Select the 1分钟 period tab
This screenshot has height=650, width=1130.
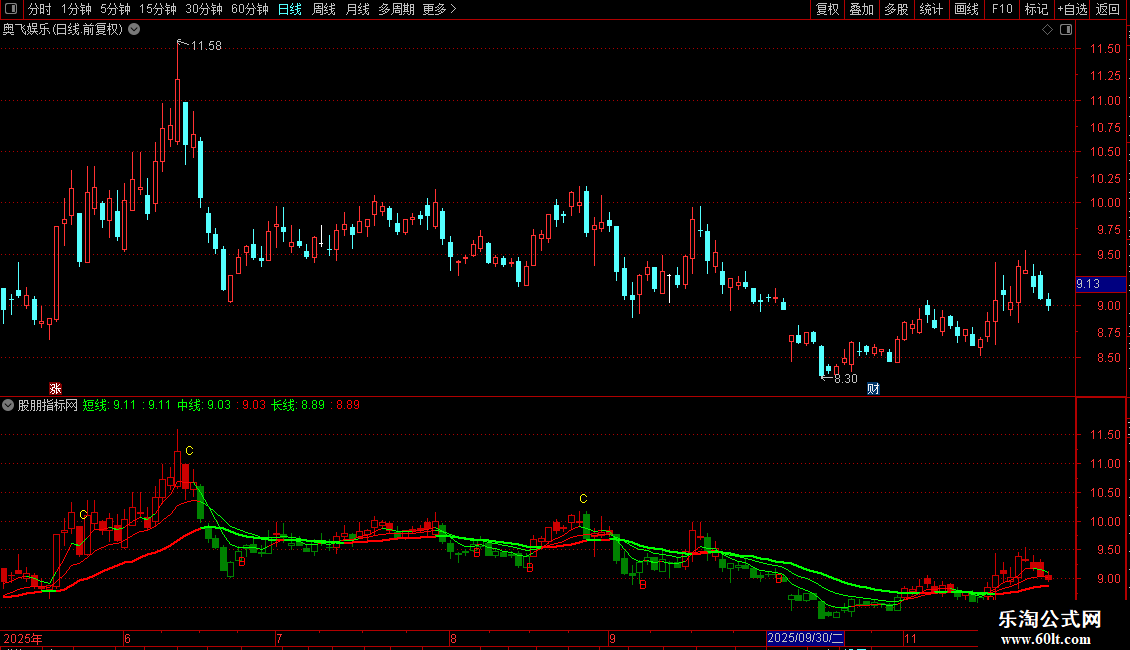[76, 9]
